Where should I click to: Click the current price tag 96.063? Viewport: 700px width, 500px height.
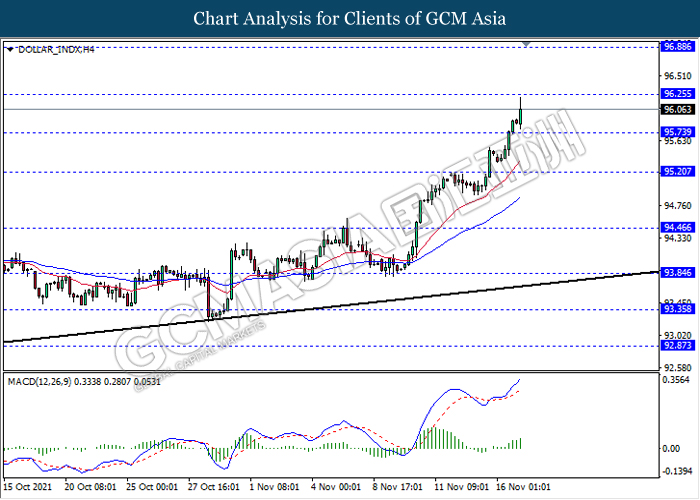click(677, 109)
